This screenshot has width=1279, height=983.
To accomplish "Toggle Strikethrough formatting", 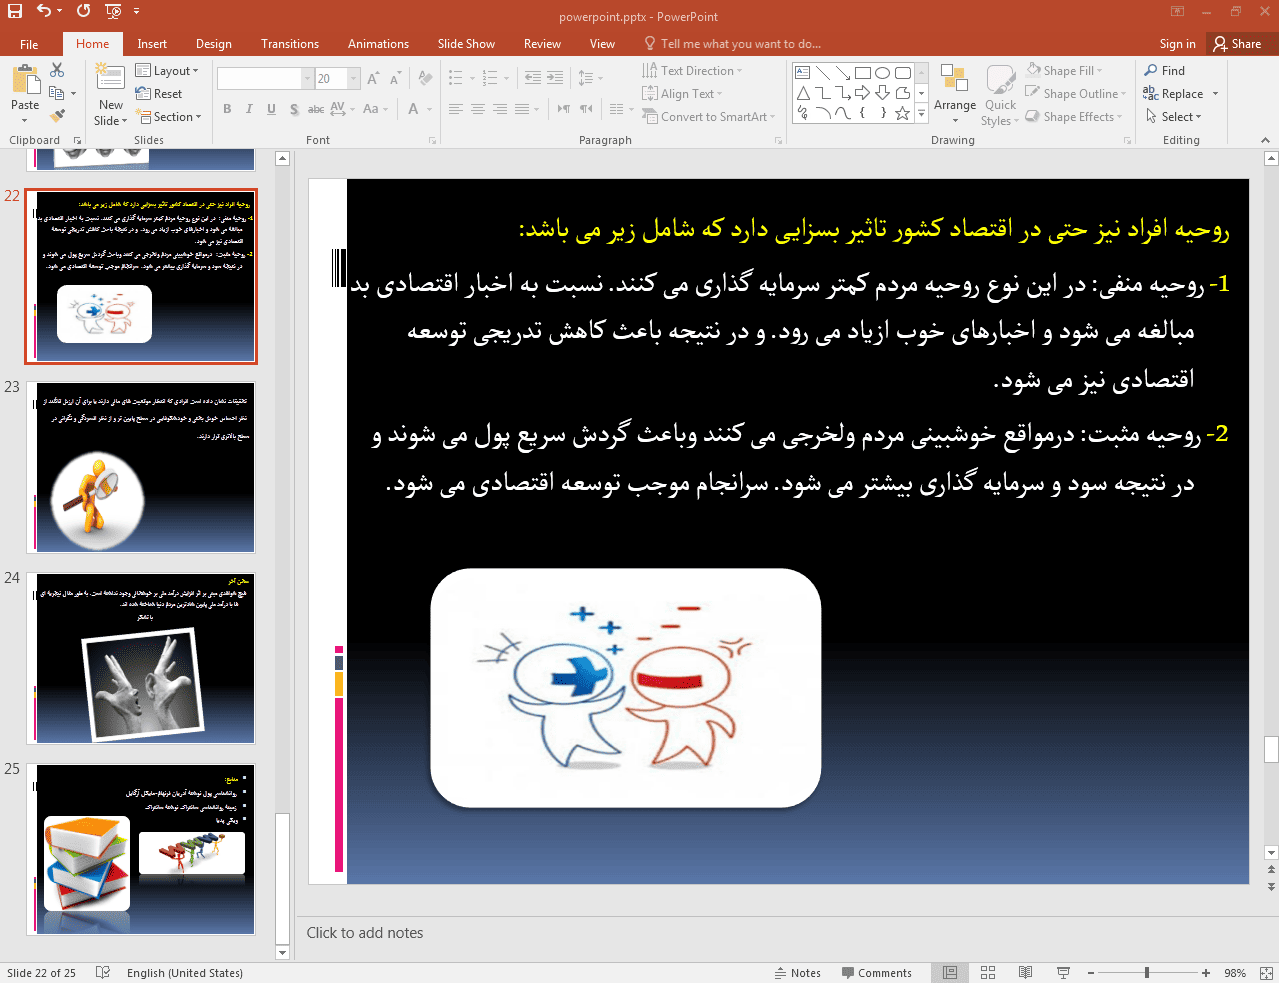I will [x=316, y=109].
